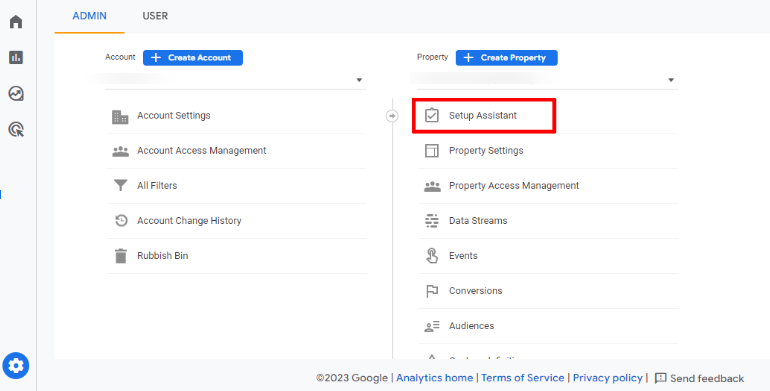Click the Rubbish Bin trash icon
Viewport: 770px width, 391px height.
tap(120, 256)
